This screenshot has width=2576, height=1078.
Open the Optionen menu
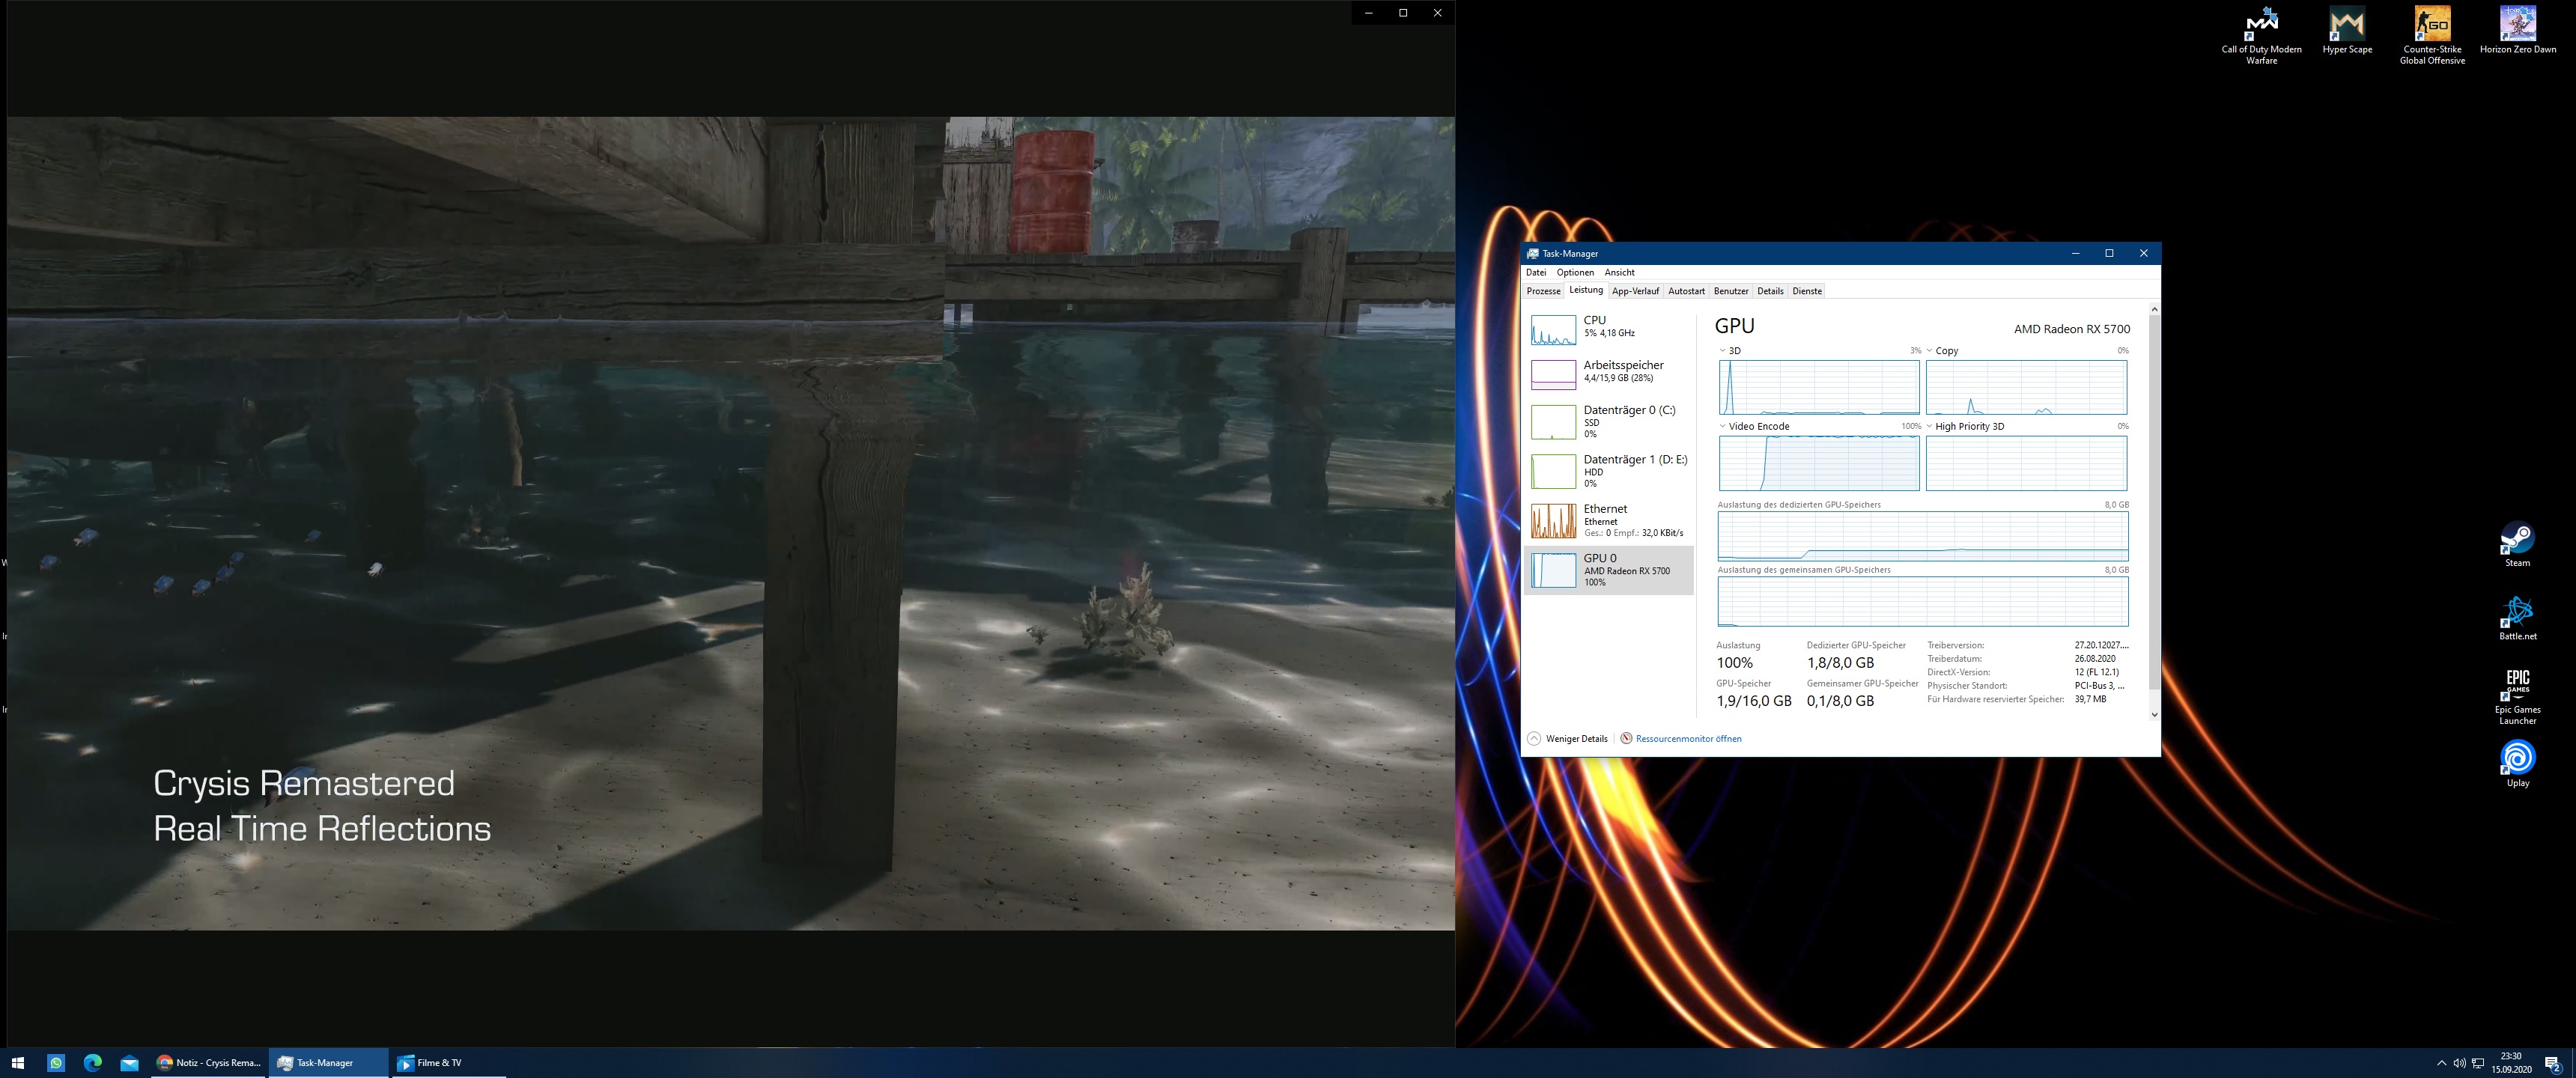(1575, 272)
